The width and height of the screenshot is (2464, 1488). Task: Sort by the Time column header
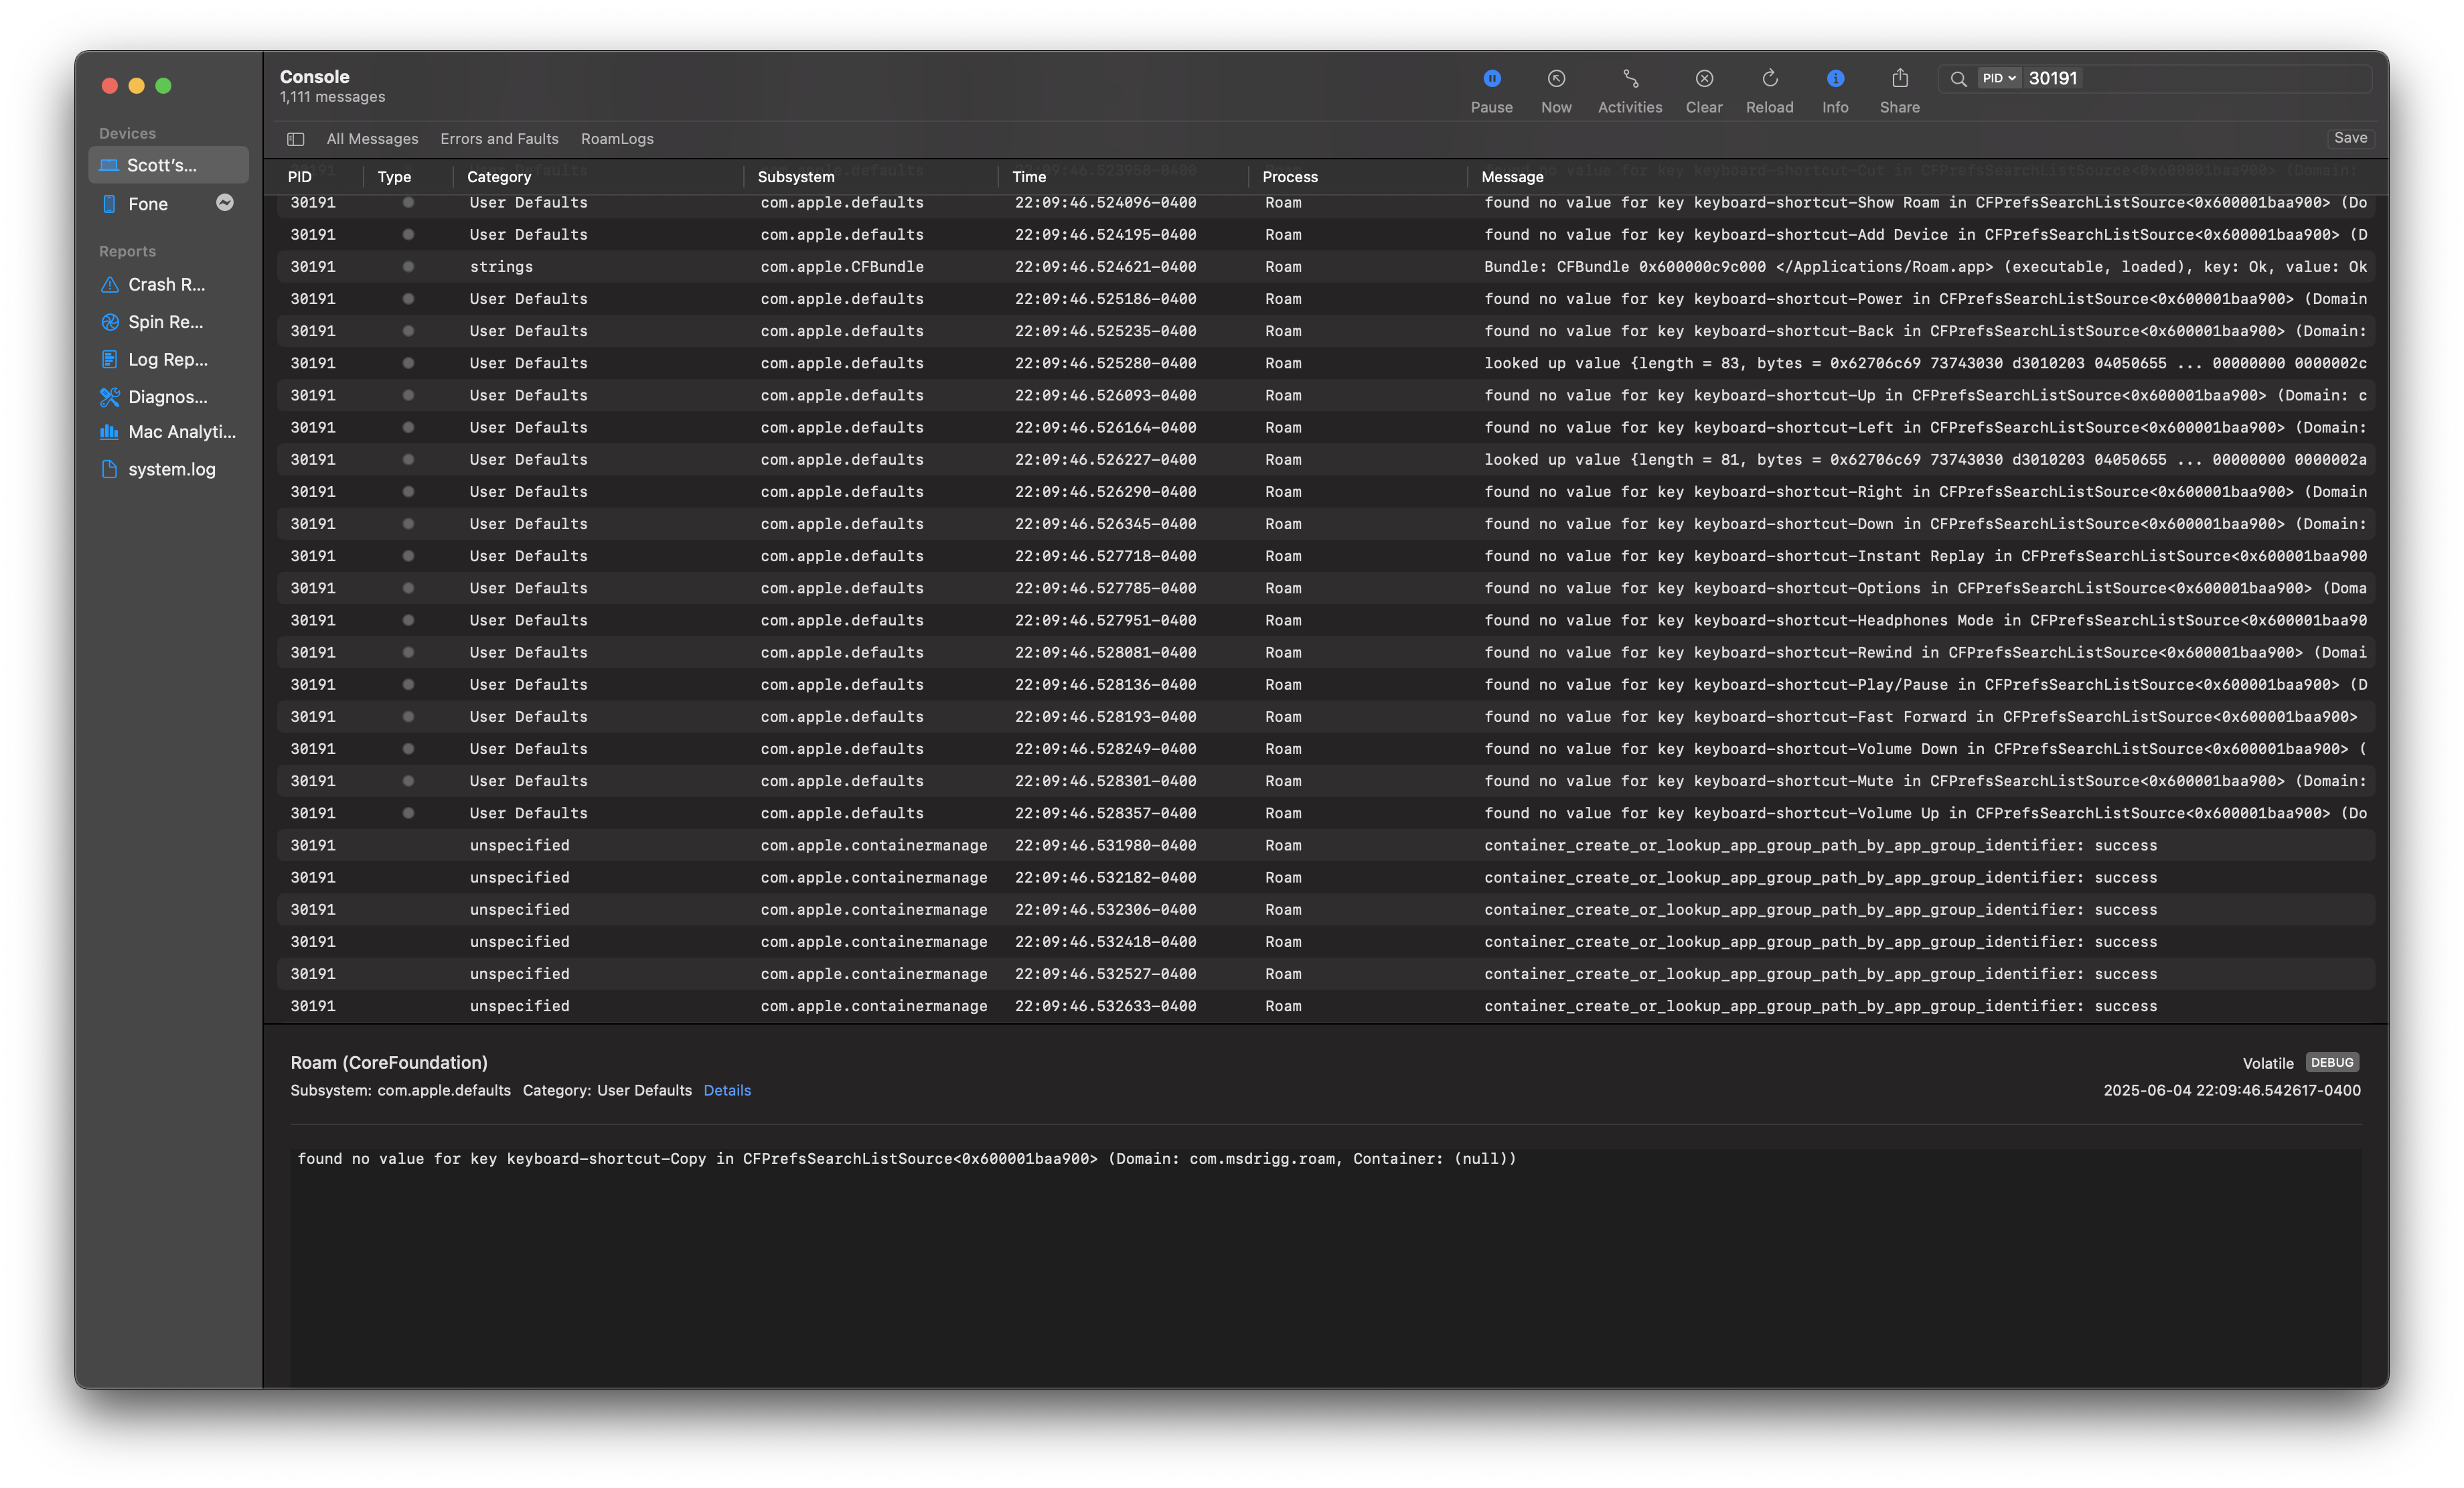pyautogui.click(x=1028, y=177)
